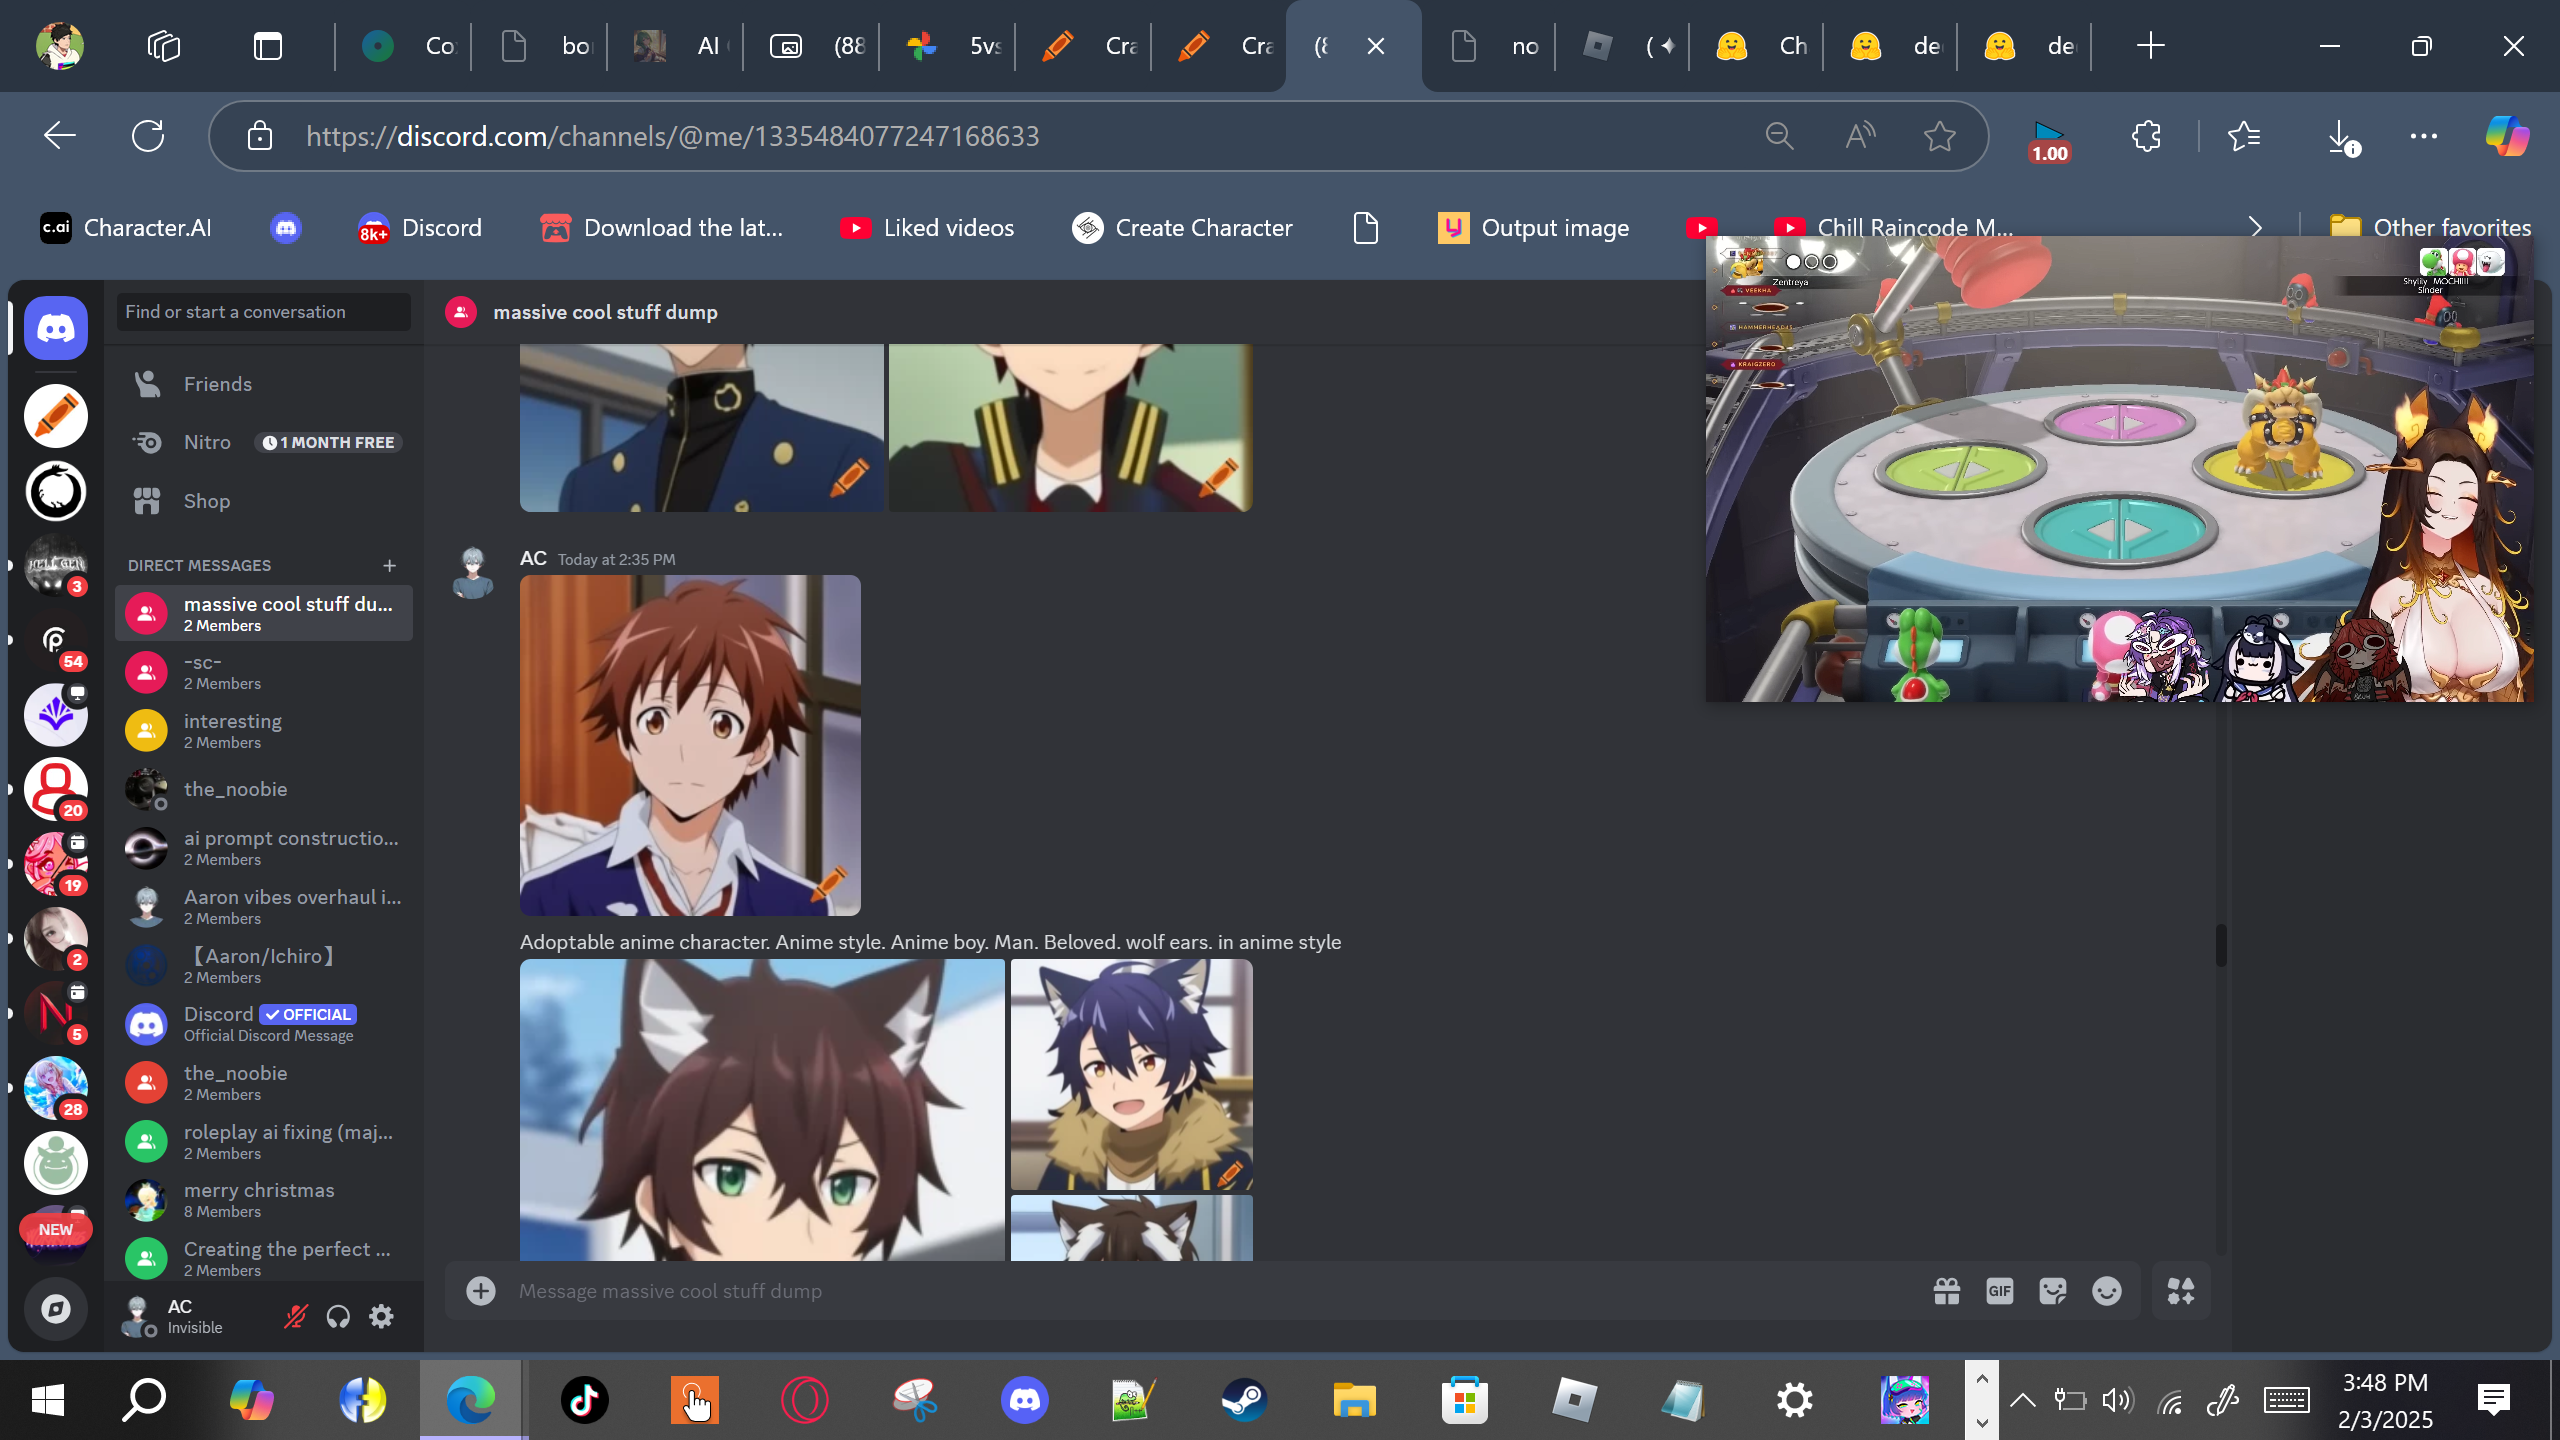Add this page to favorites star
This screenshot has width=2560, height=1440.
tap(1940, 136)
